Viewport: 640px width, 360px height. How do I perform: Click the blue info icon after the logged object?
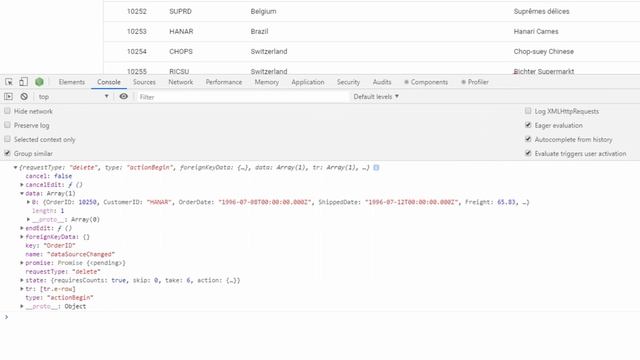376,167
